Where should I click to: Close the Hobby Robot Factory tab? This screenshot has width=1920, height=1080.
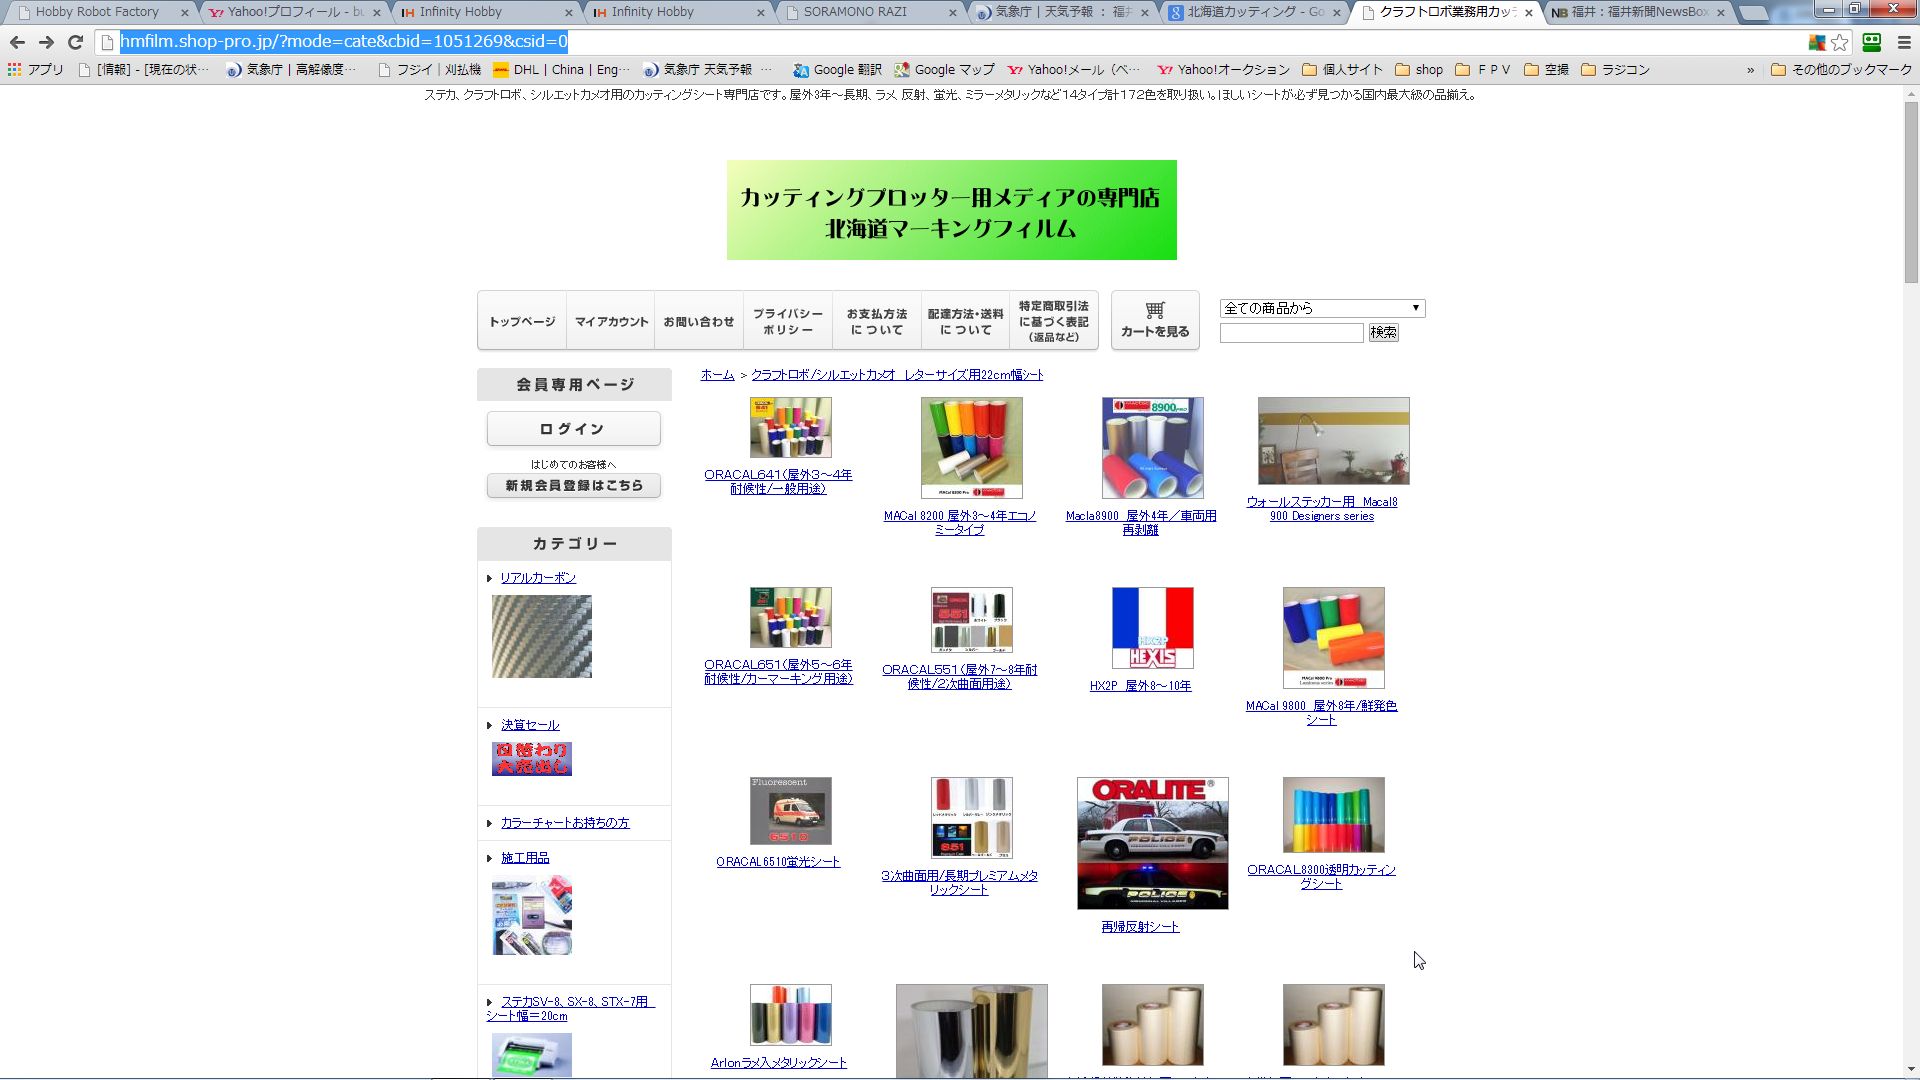coord(184,13)
